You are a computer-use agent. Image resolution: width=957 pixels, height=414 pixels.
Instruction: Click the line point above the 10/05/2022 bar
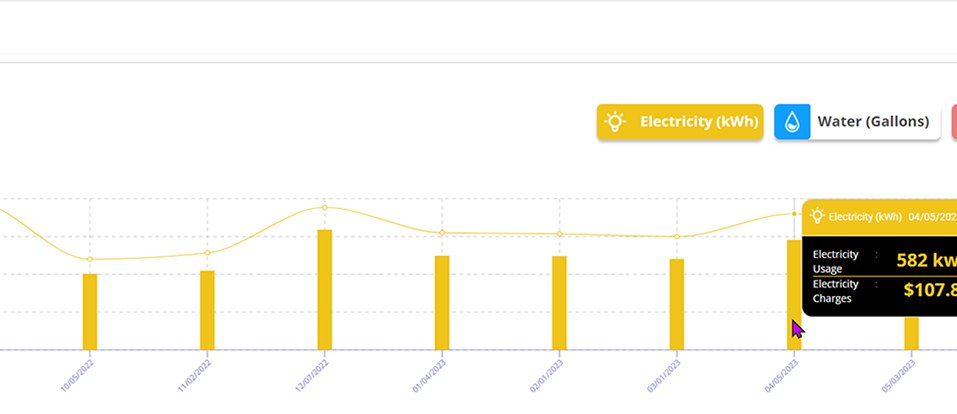pyautogui.click(x=90, y=259)
